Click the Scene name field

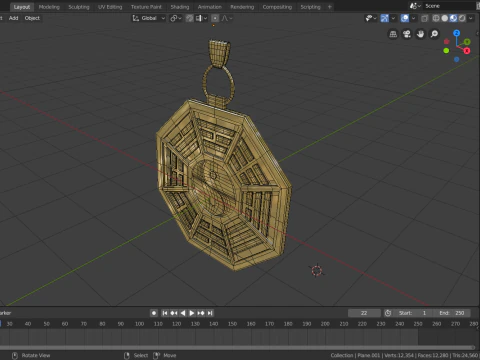[448, 6]
